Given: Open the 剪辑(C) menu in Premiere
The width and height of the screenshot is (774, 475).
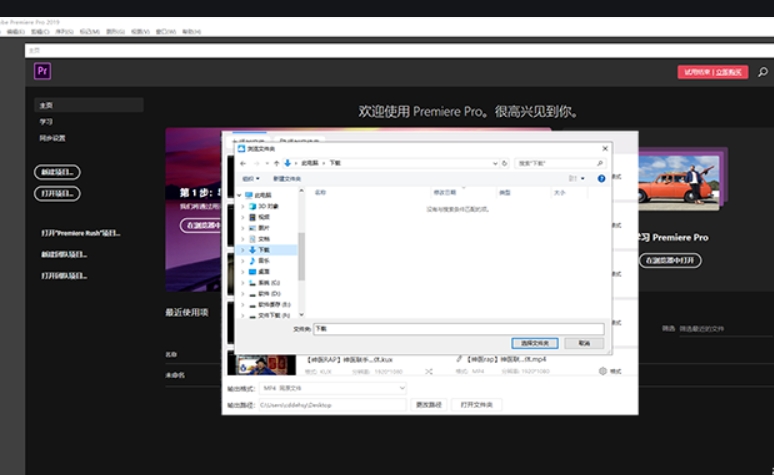Looking at the screenshot, I should [x=40, y=32].
